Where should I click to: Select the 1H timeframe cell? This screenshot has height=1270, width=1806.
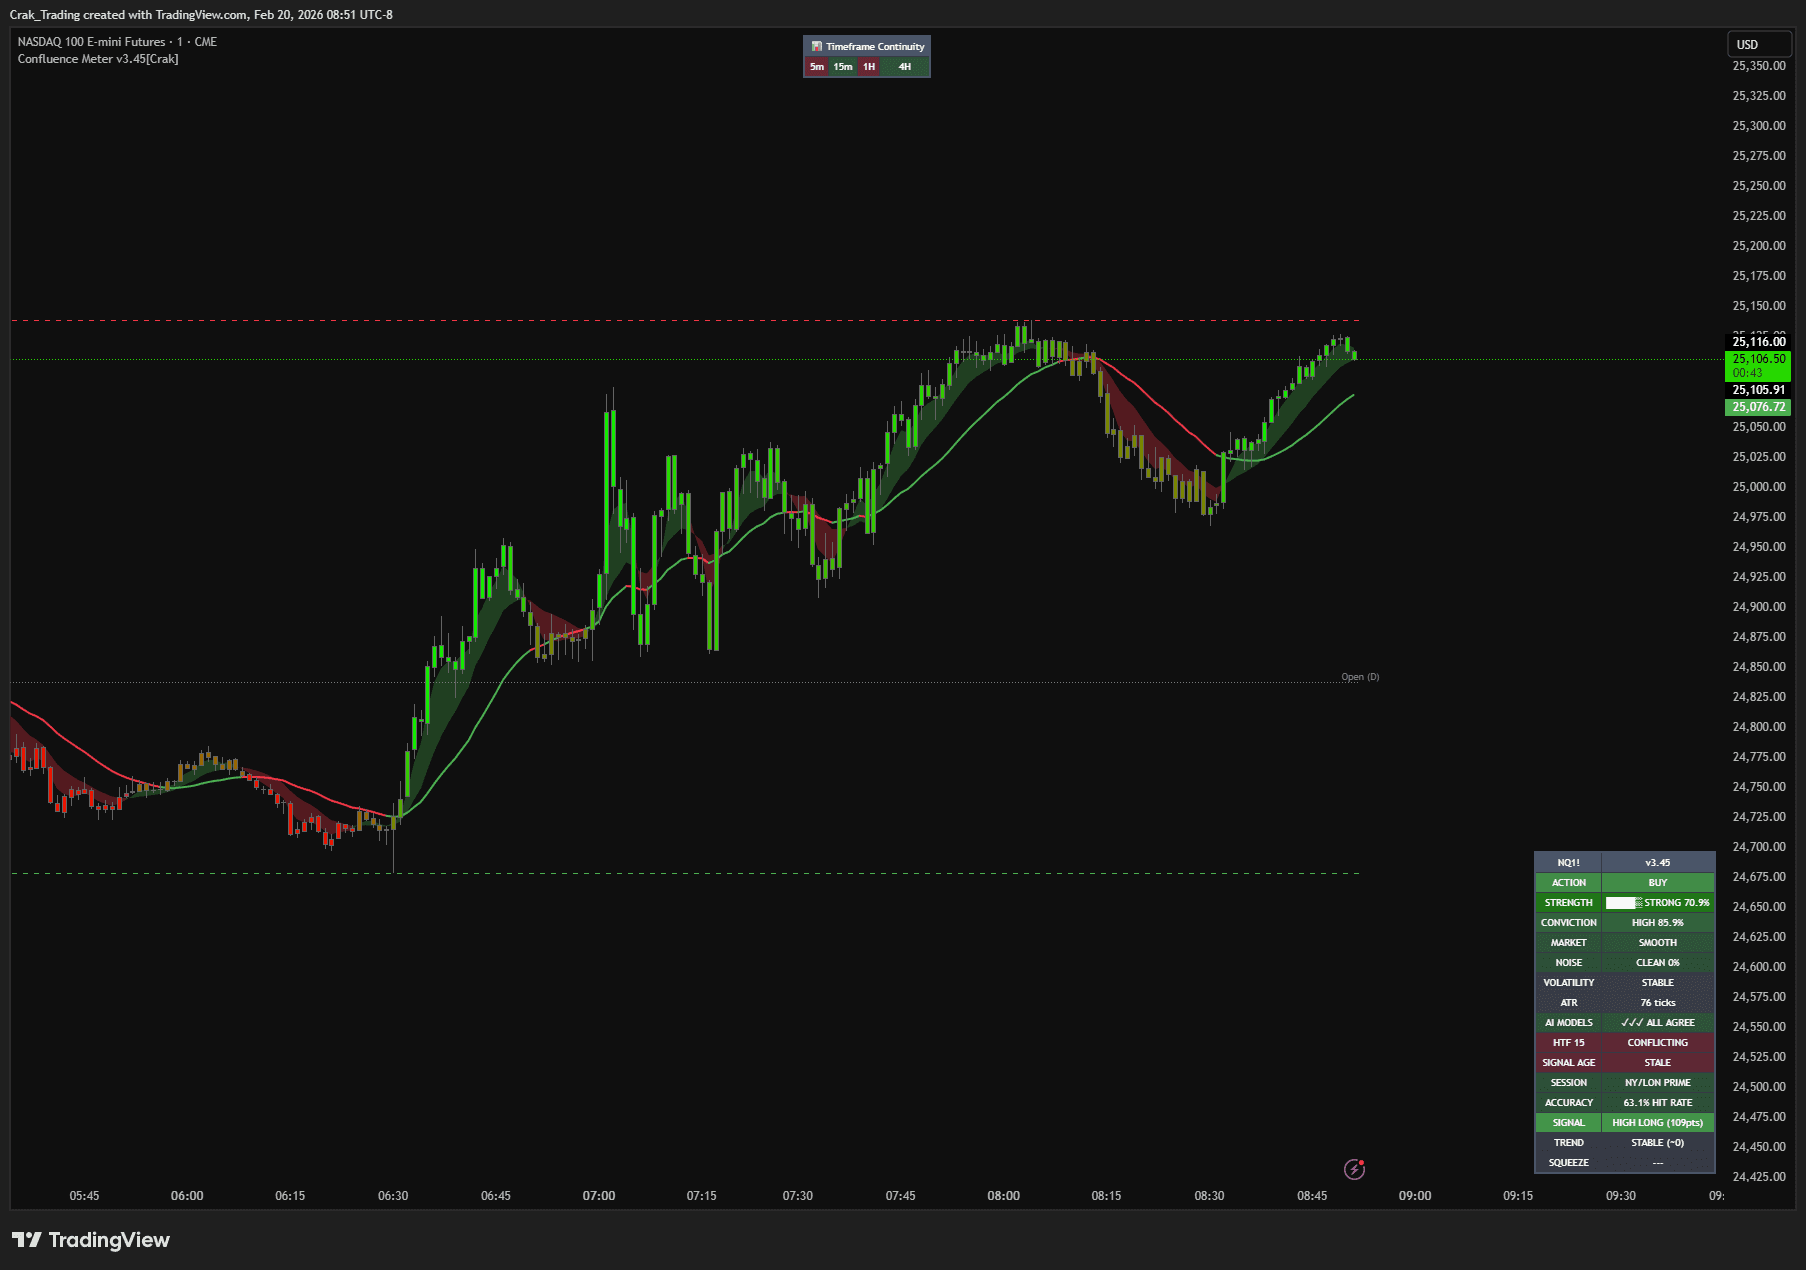pyautogui.click(x=869, y=67)
